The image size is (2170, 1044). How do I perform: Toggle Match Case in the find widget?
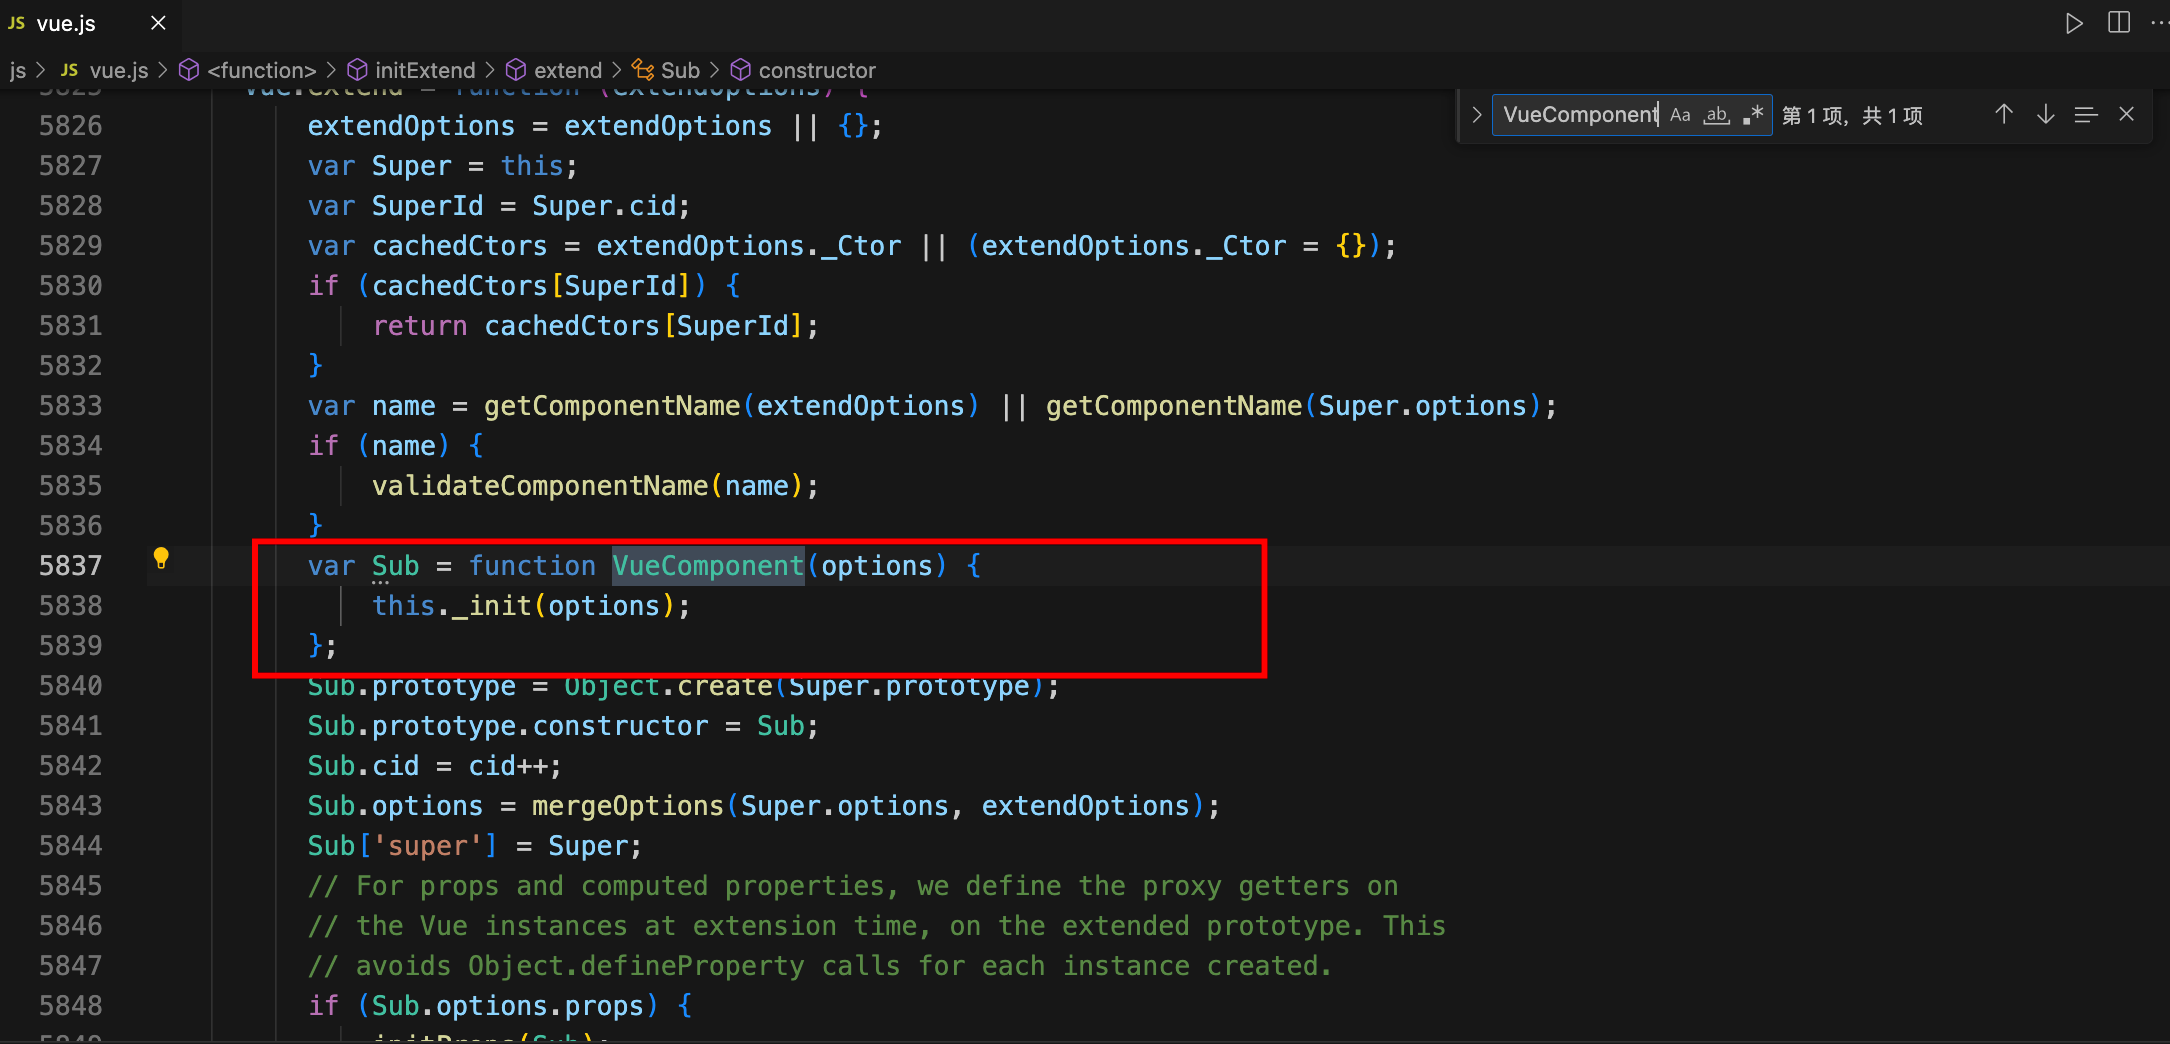pyautogui.click(x=1681, y=115)
